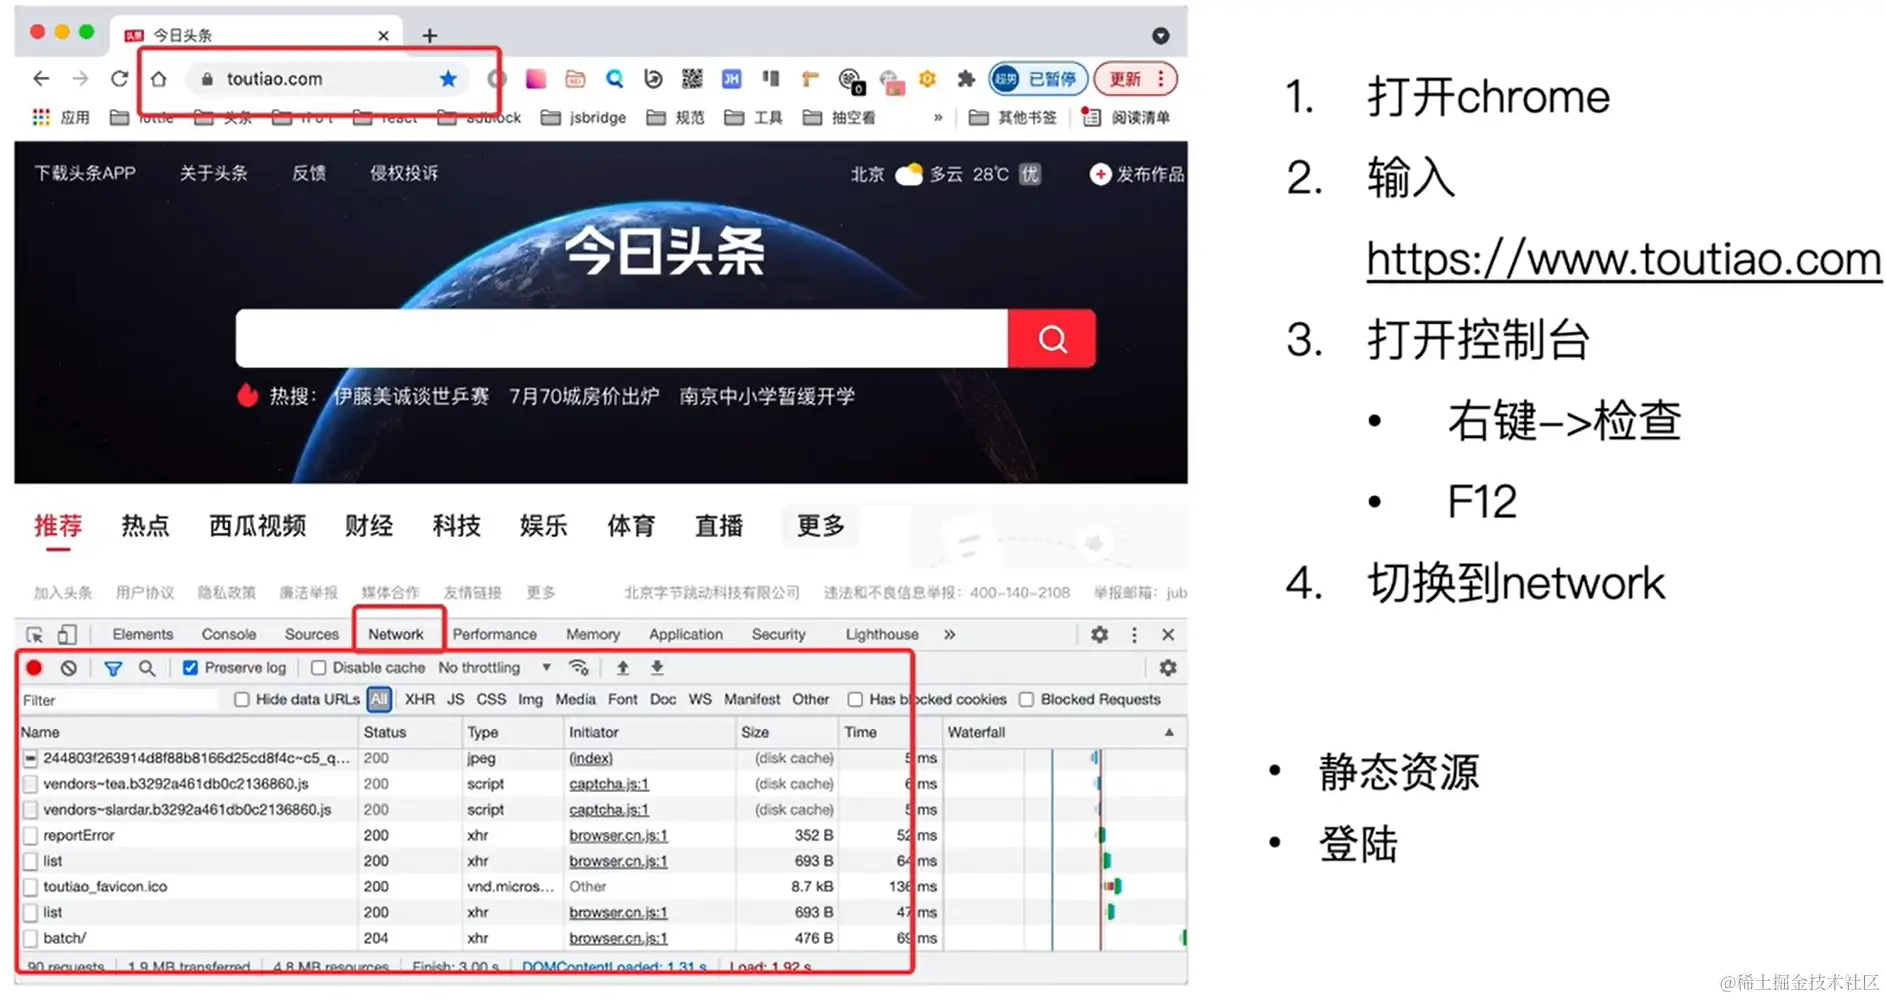The height and width of the screenshot is (999, 1886).
Task: Click the 更新 Chrome update button
Action: point(1135,78)
